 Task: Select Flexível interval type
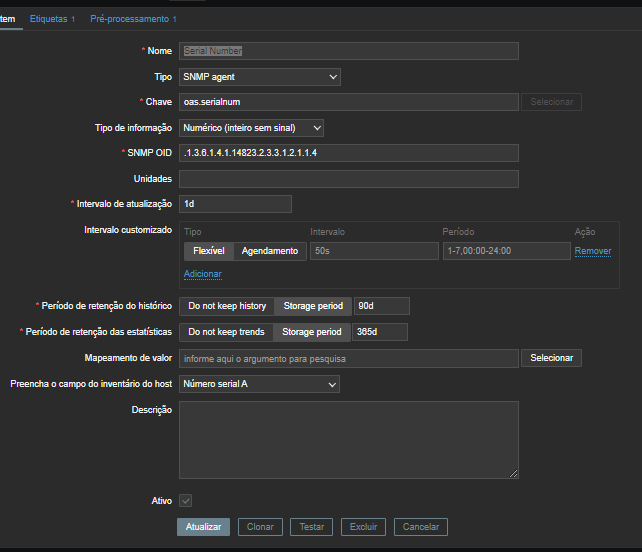tap(209, 251)
